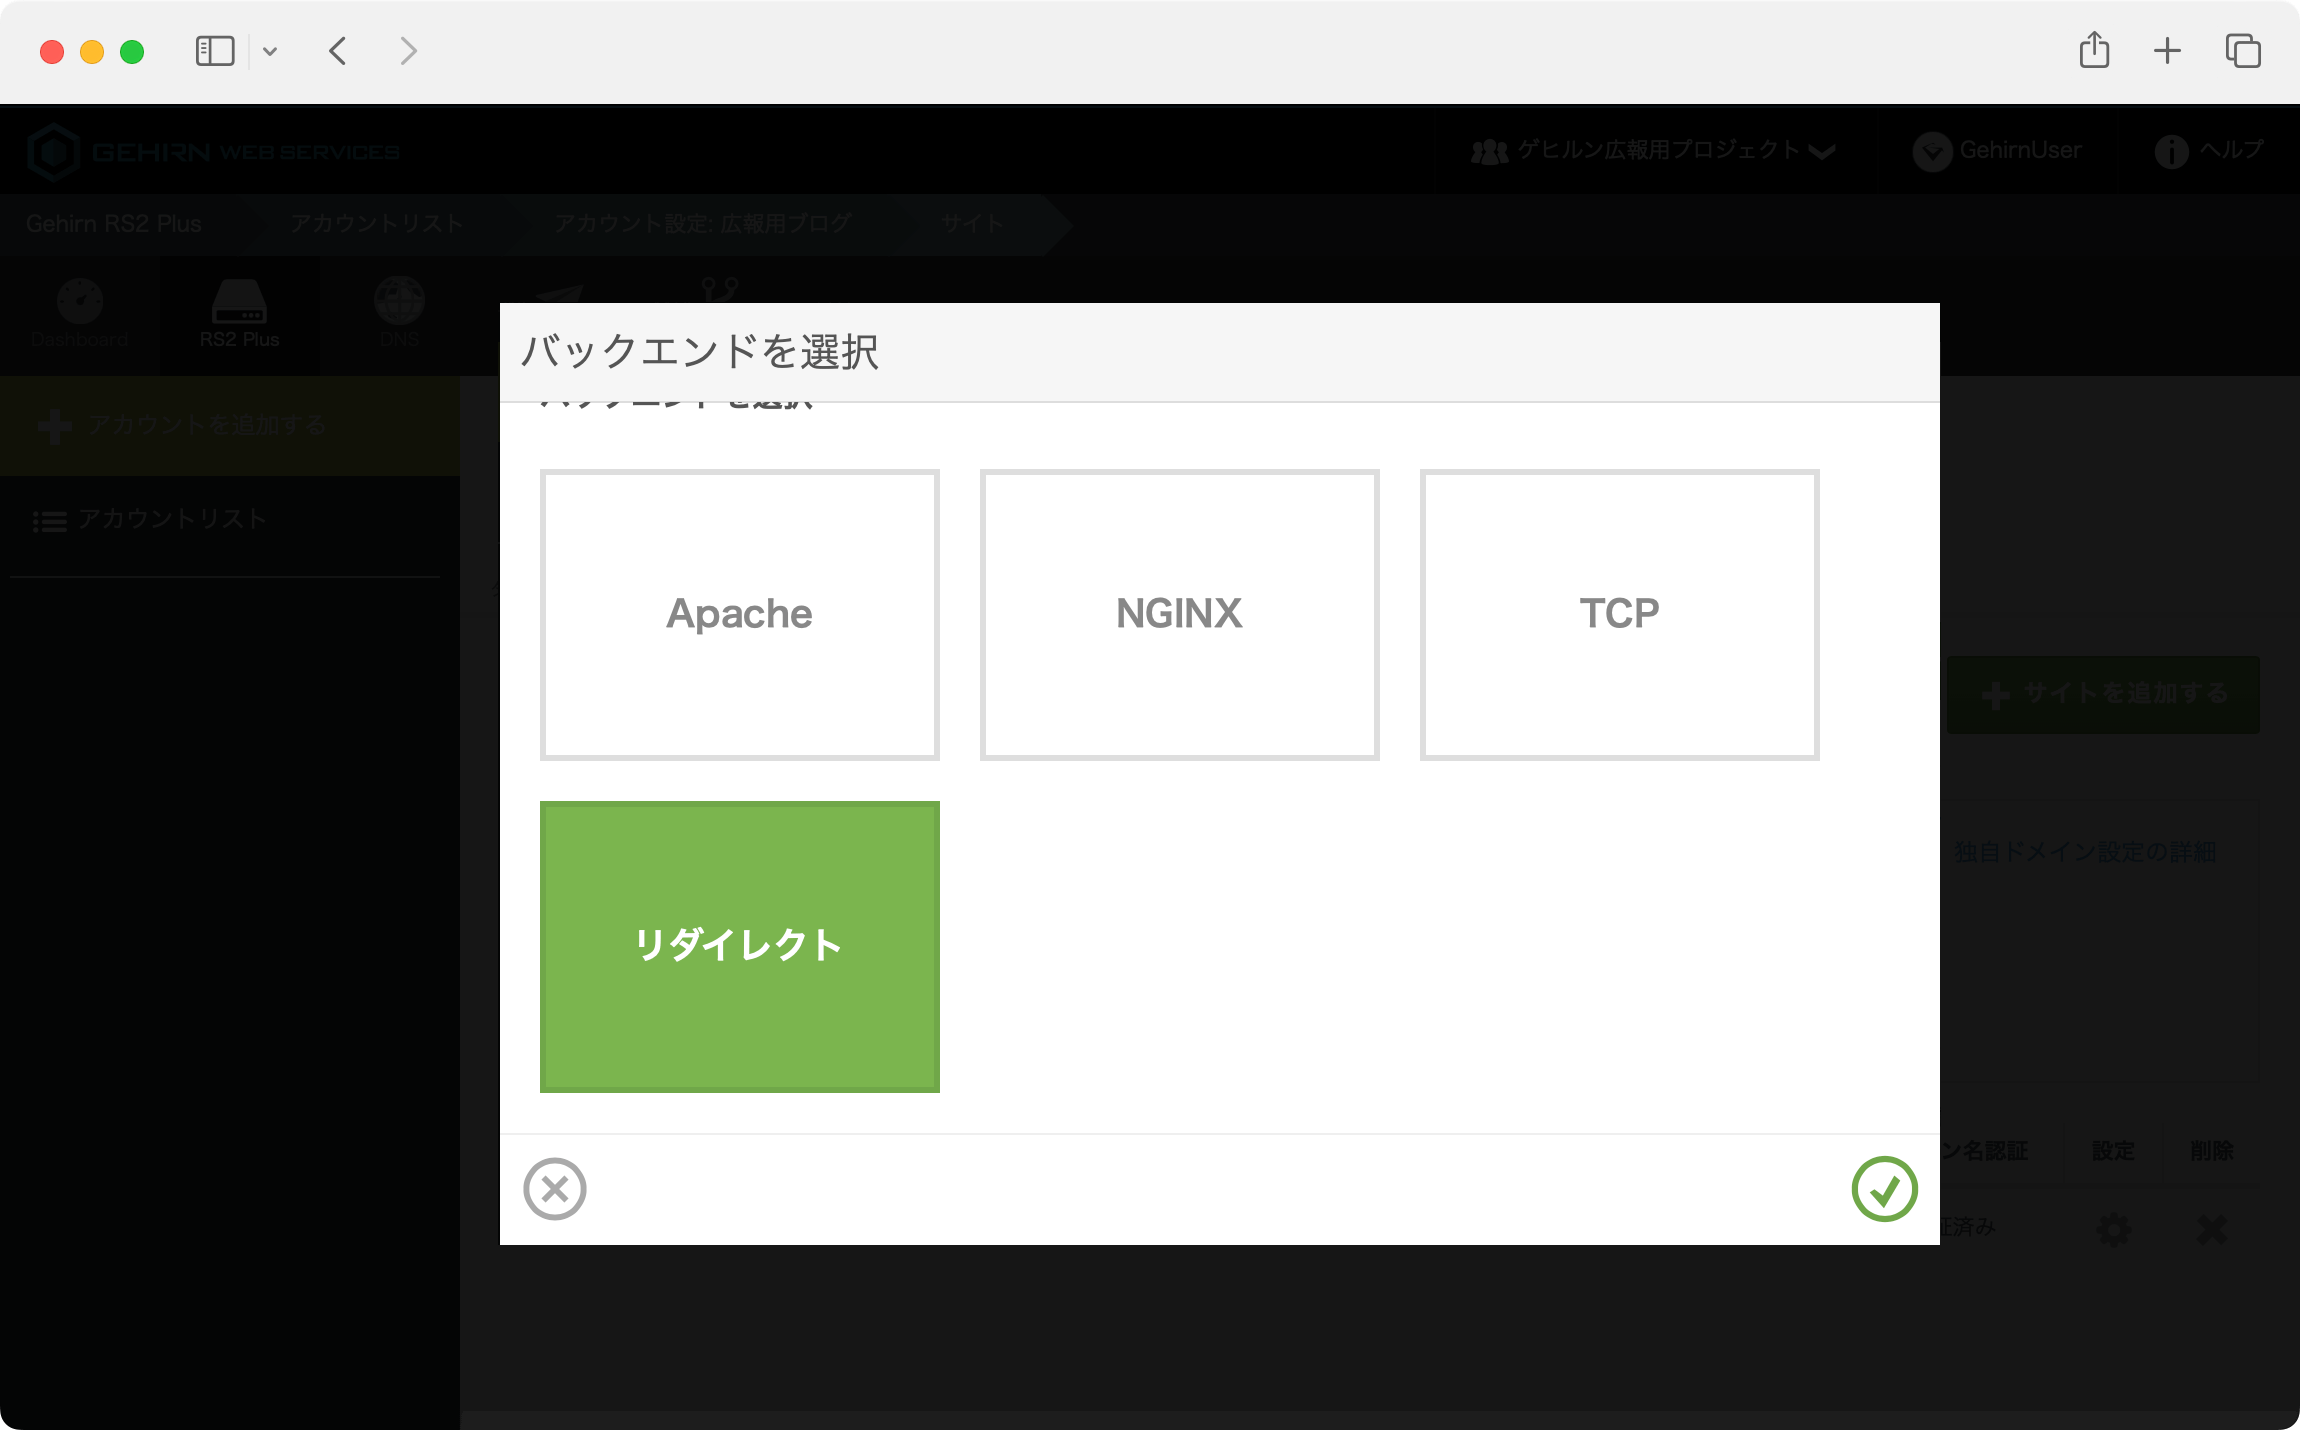Open the DNS service icon
This screenshot has height=1430, width=2300.
[399, 315]
